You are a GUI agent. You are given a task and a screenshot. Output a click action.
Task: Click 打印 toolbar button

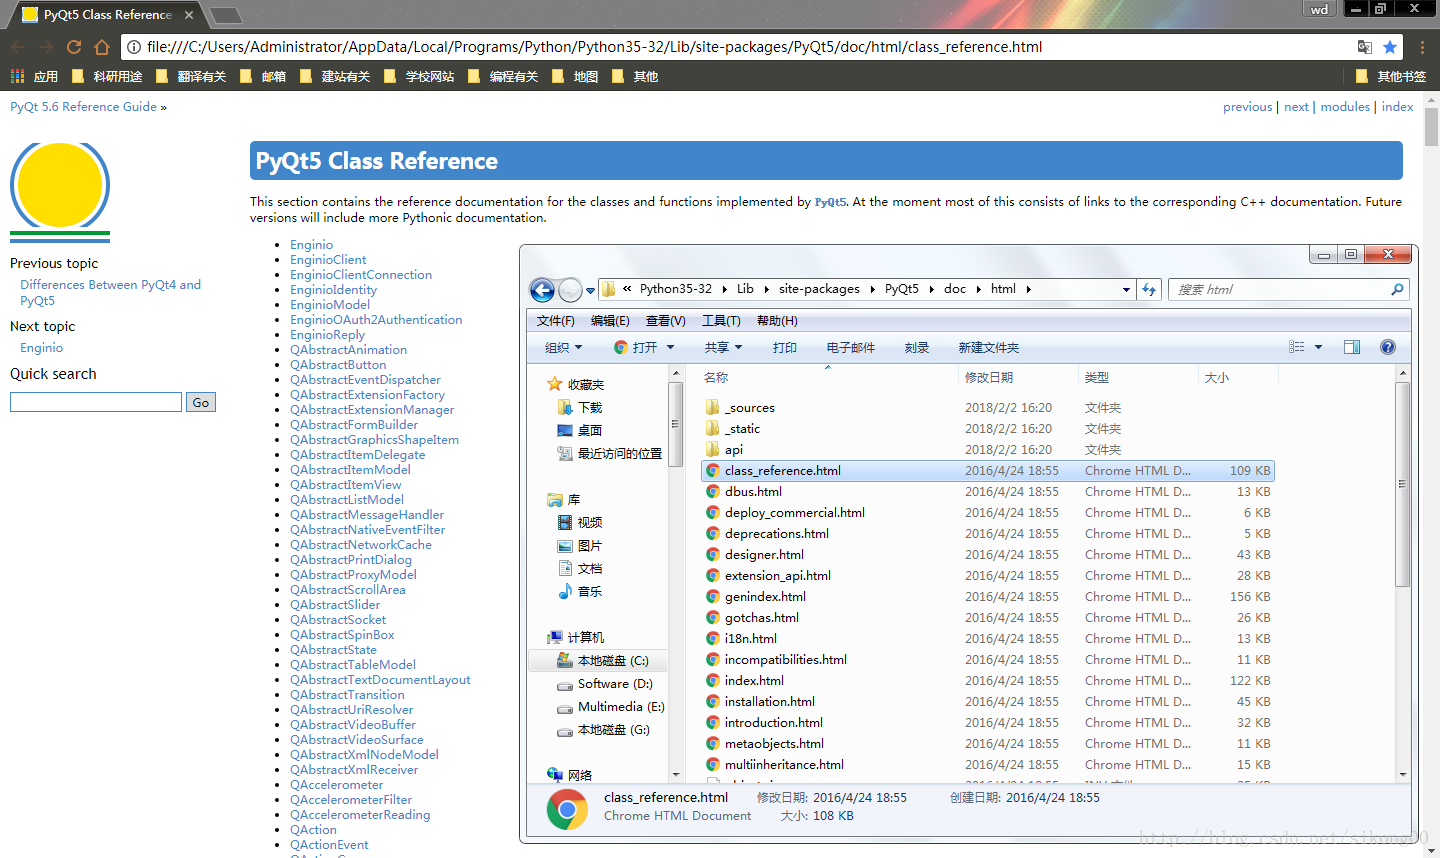coord(784,347)
